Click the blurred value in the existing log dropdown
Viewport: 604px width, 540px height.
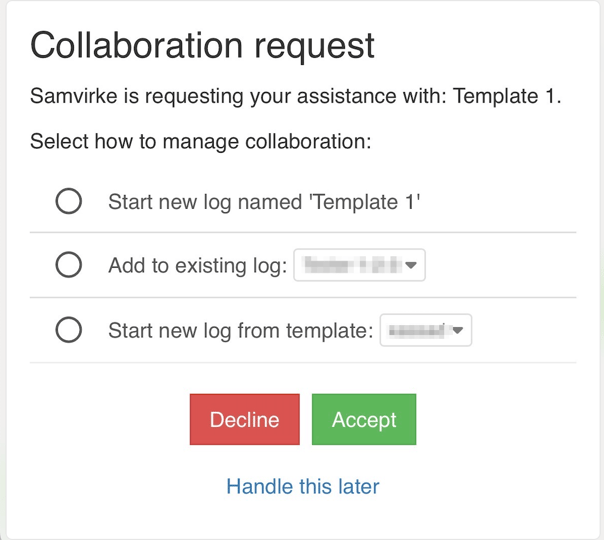click(x=351, y=265)
